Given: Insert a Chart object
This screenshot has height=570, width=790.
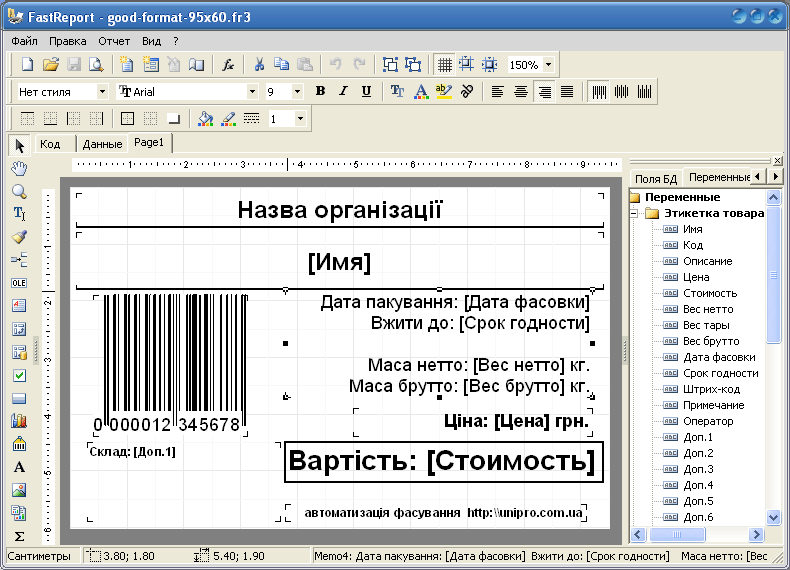Looking at the screenshot, I should 19,421.
